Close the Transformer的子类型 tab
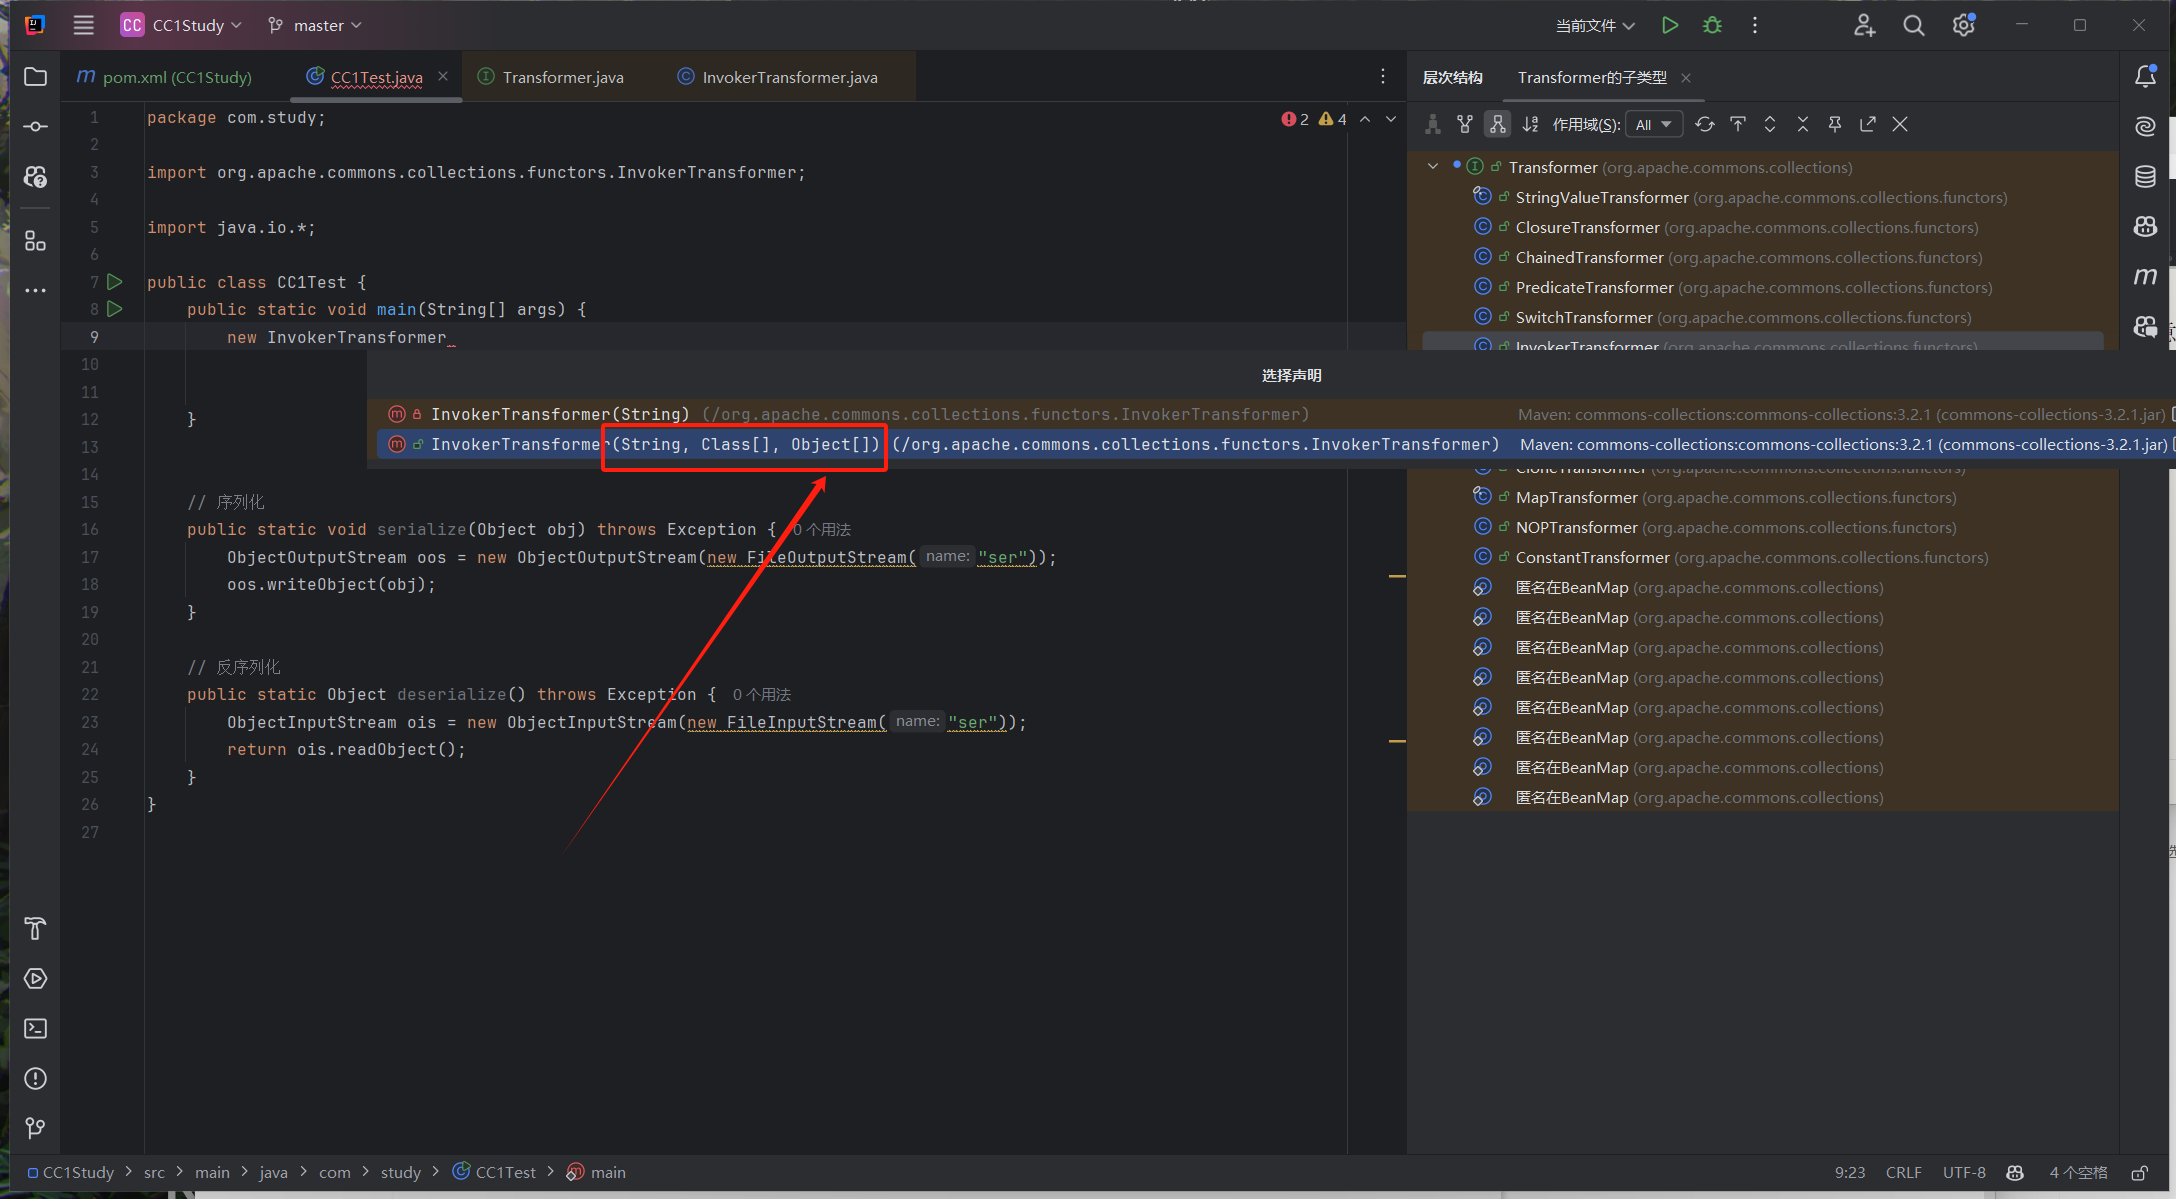 (1686, 78)
